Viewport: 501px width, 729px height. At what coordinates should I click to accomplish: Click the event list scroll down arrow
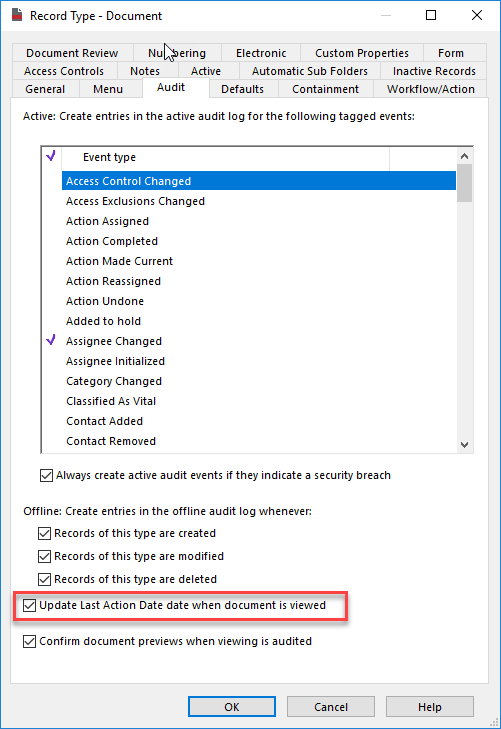(x=464, y=444)
